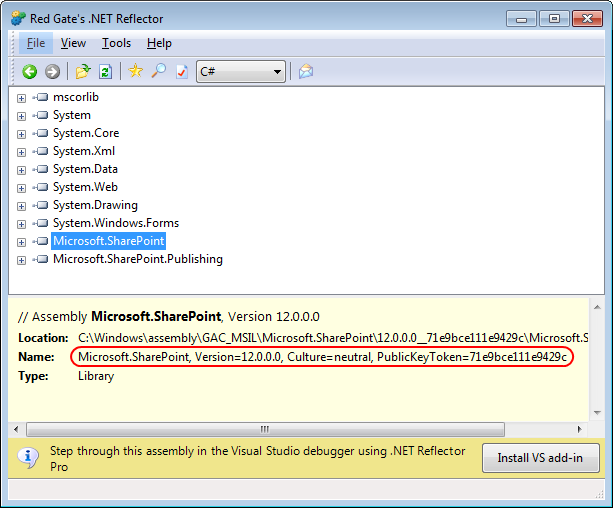Viewport: 613px width, 508px height.
Task: Open Search with the magnifier icon
Action: click(x=159, y=71)
